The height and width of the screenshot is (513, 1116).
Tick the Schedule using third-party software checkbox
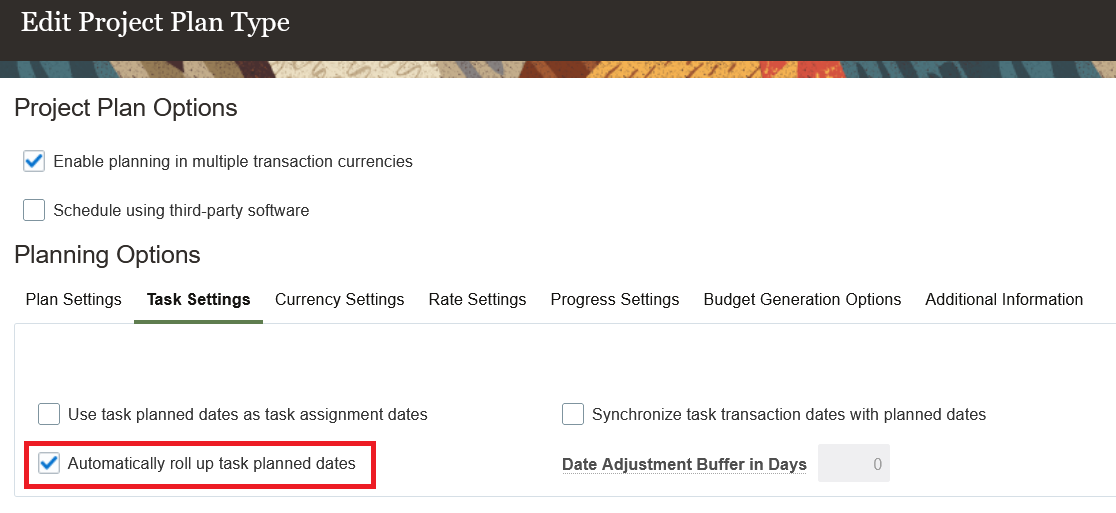tap(34, 211)
